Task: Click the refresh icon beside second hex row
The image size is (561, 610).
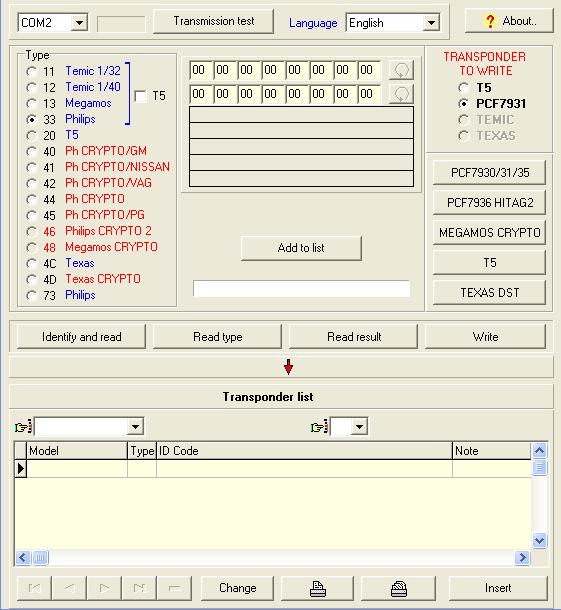Action: coord(401,94)
